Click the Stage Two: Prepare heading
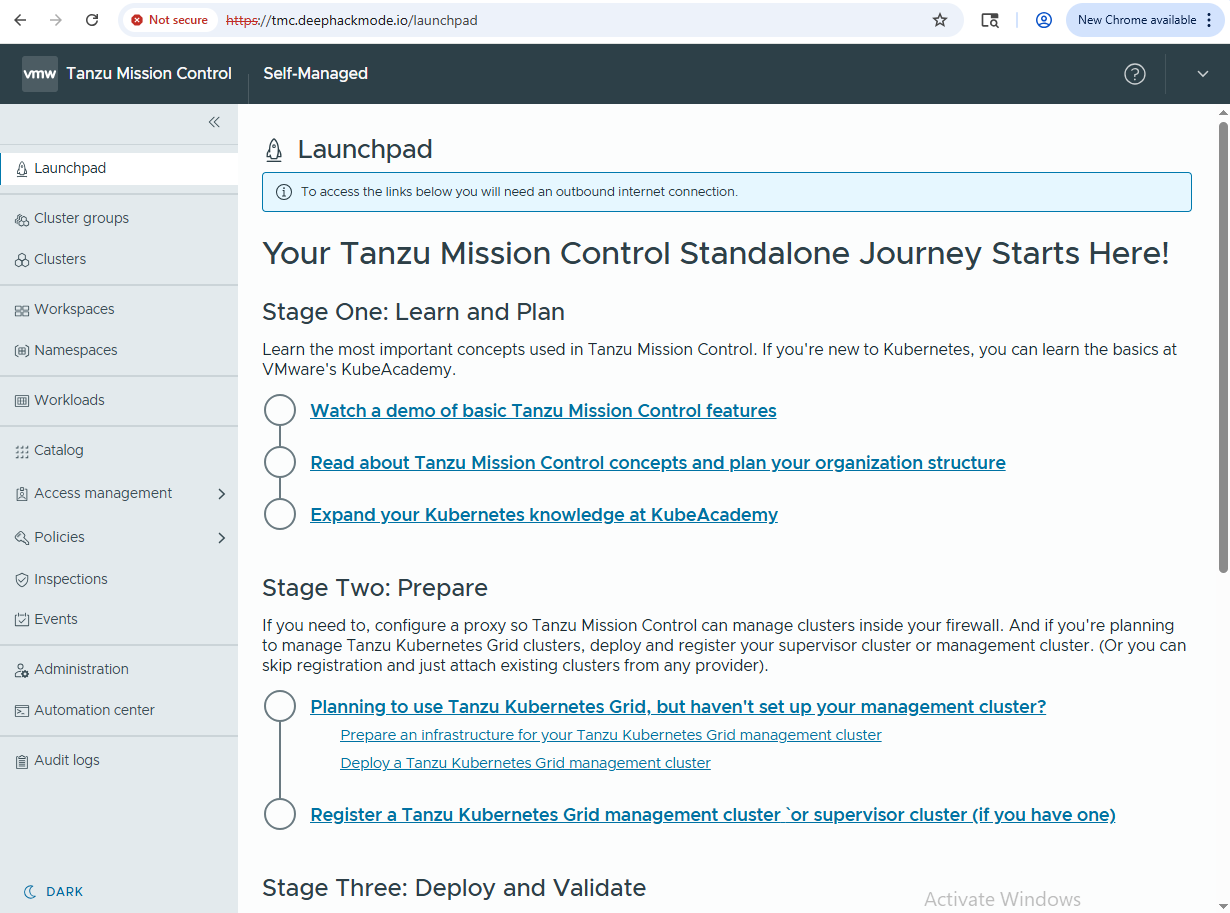1230x913 pixels. click(375, 587)
